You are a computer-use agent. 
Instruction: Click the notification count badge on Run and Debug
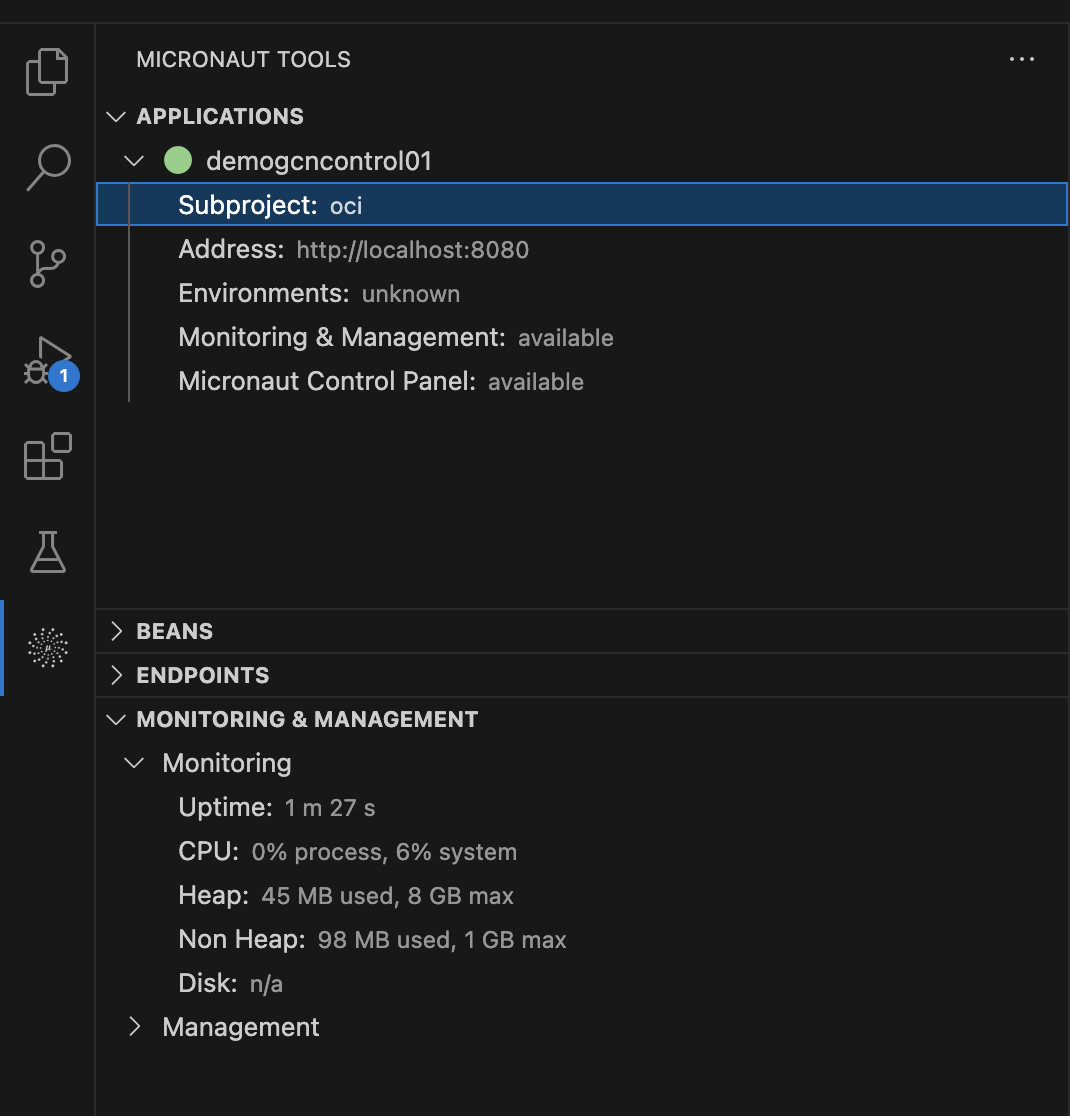64,377
